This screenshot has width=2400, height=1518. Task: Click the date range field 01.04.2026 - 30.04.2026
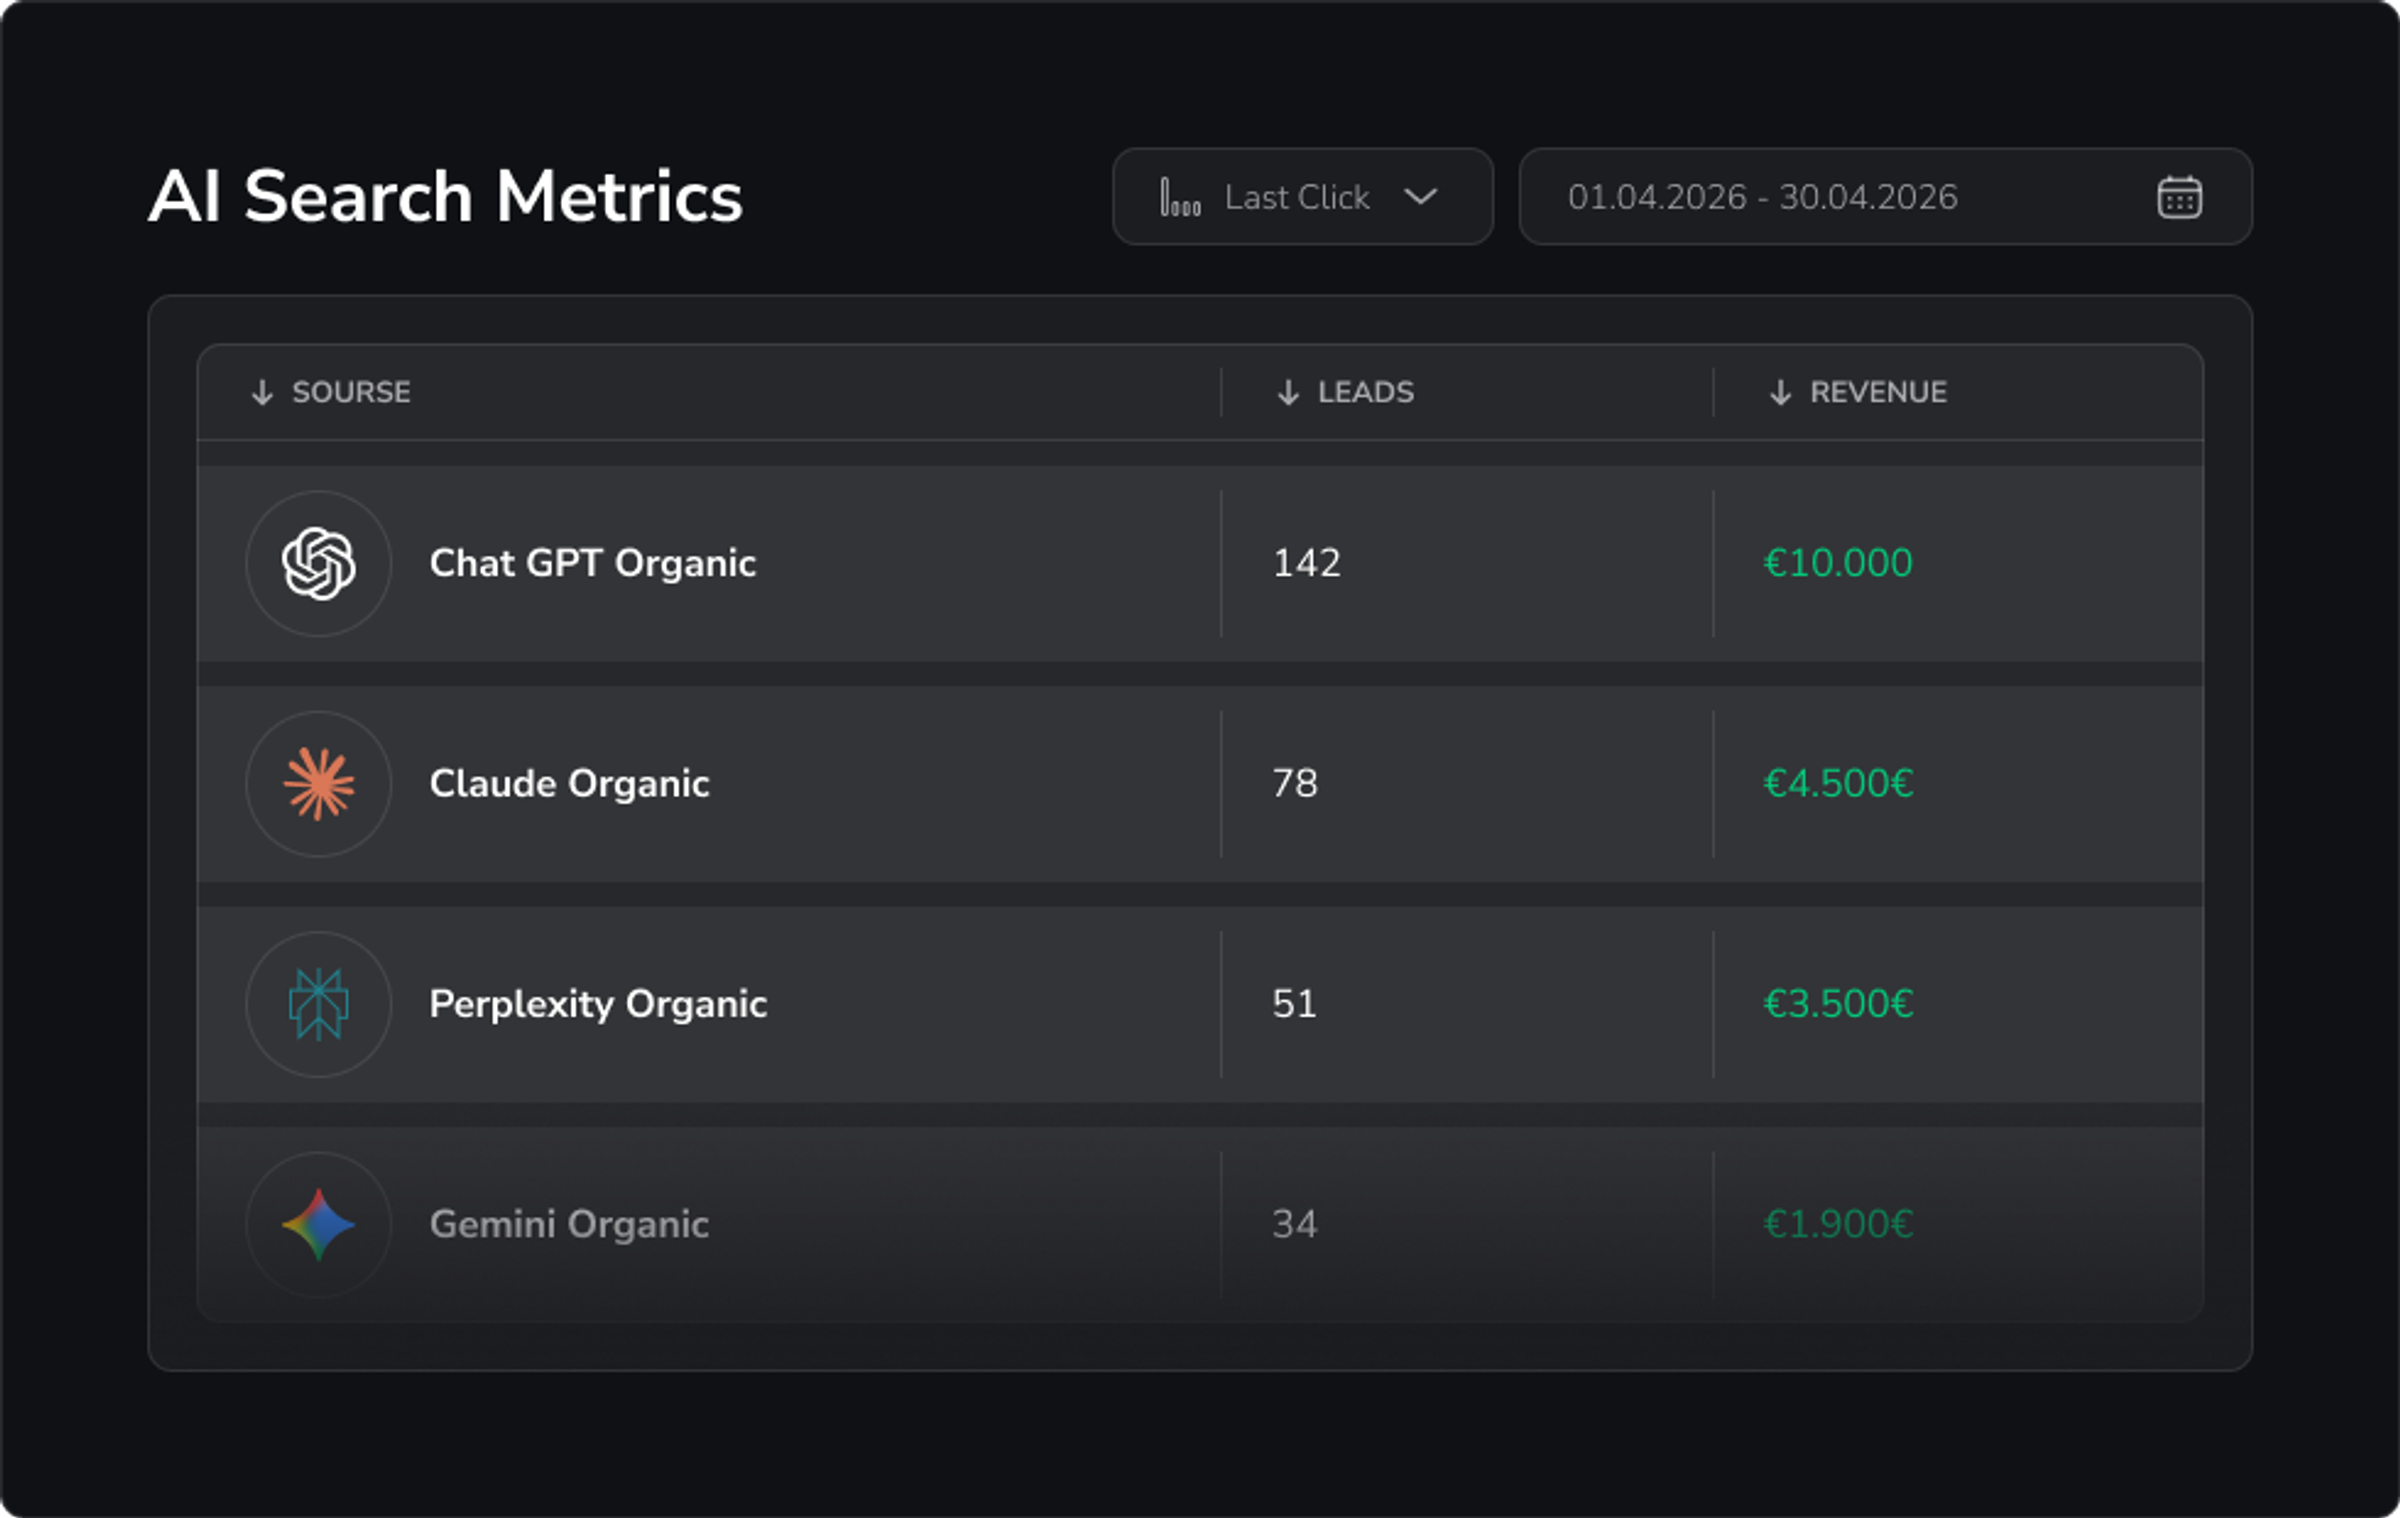pos(1885,197)
